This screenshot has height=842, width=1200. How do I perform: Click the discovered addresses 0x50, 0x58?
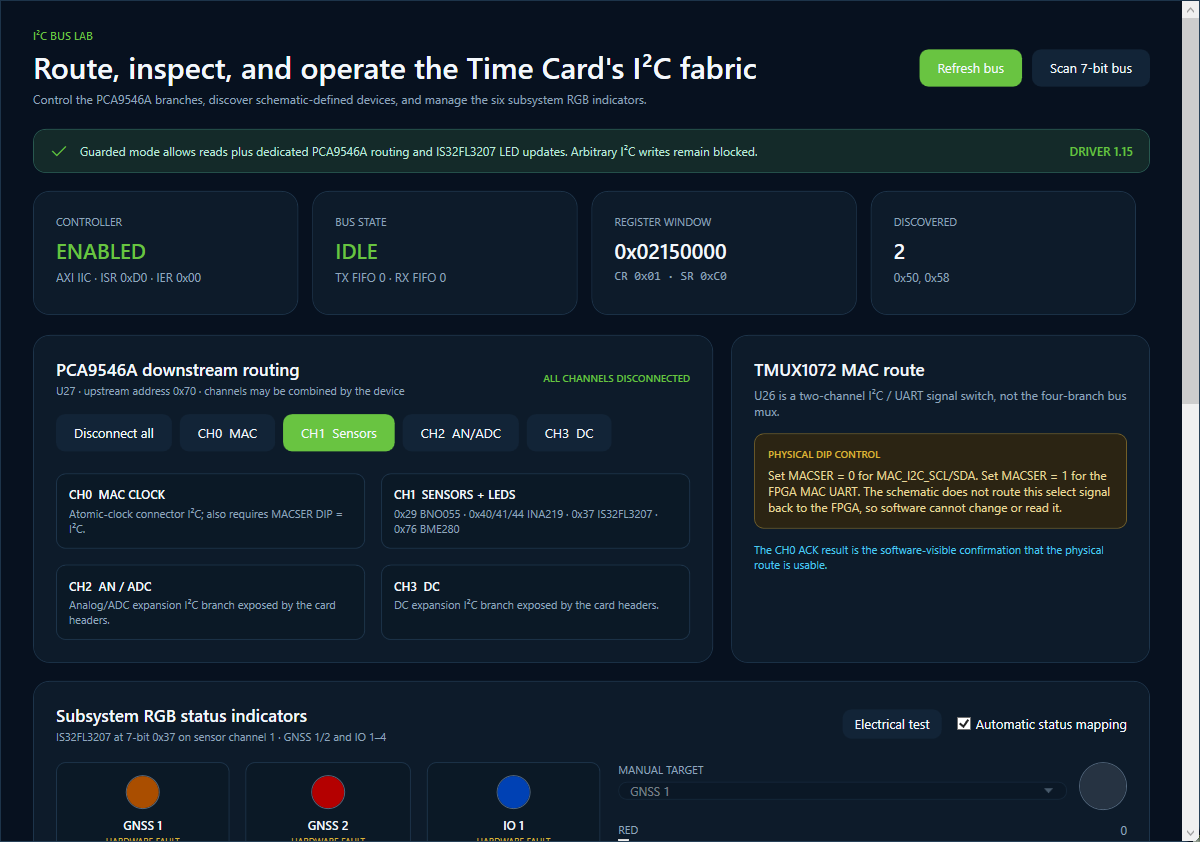pyautogui.click(x=922, y=278)
